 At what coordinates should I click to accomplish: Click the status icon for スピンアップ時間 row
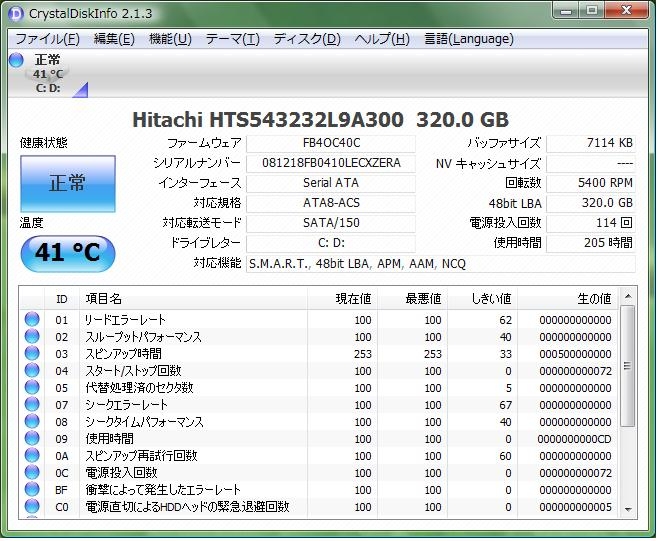pos(32,354)
